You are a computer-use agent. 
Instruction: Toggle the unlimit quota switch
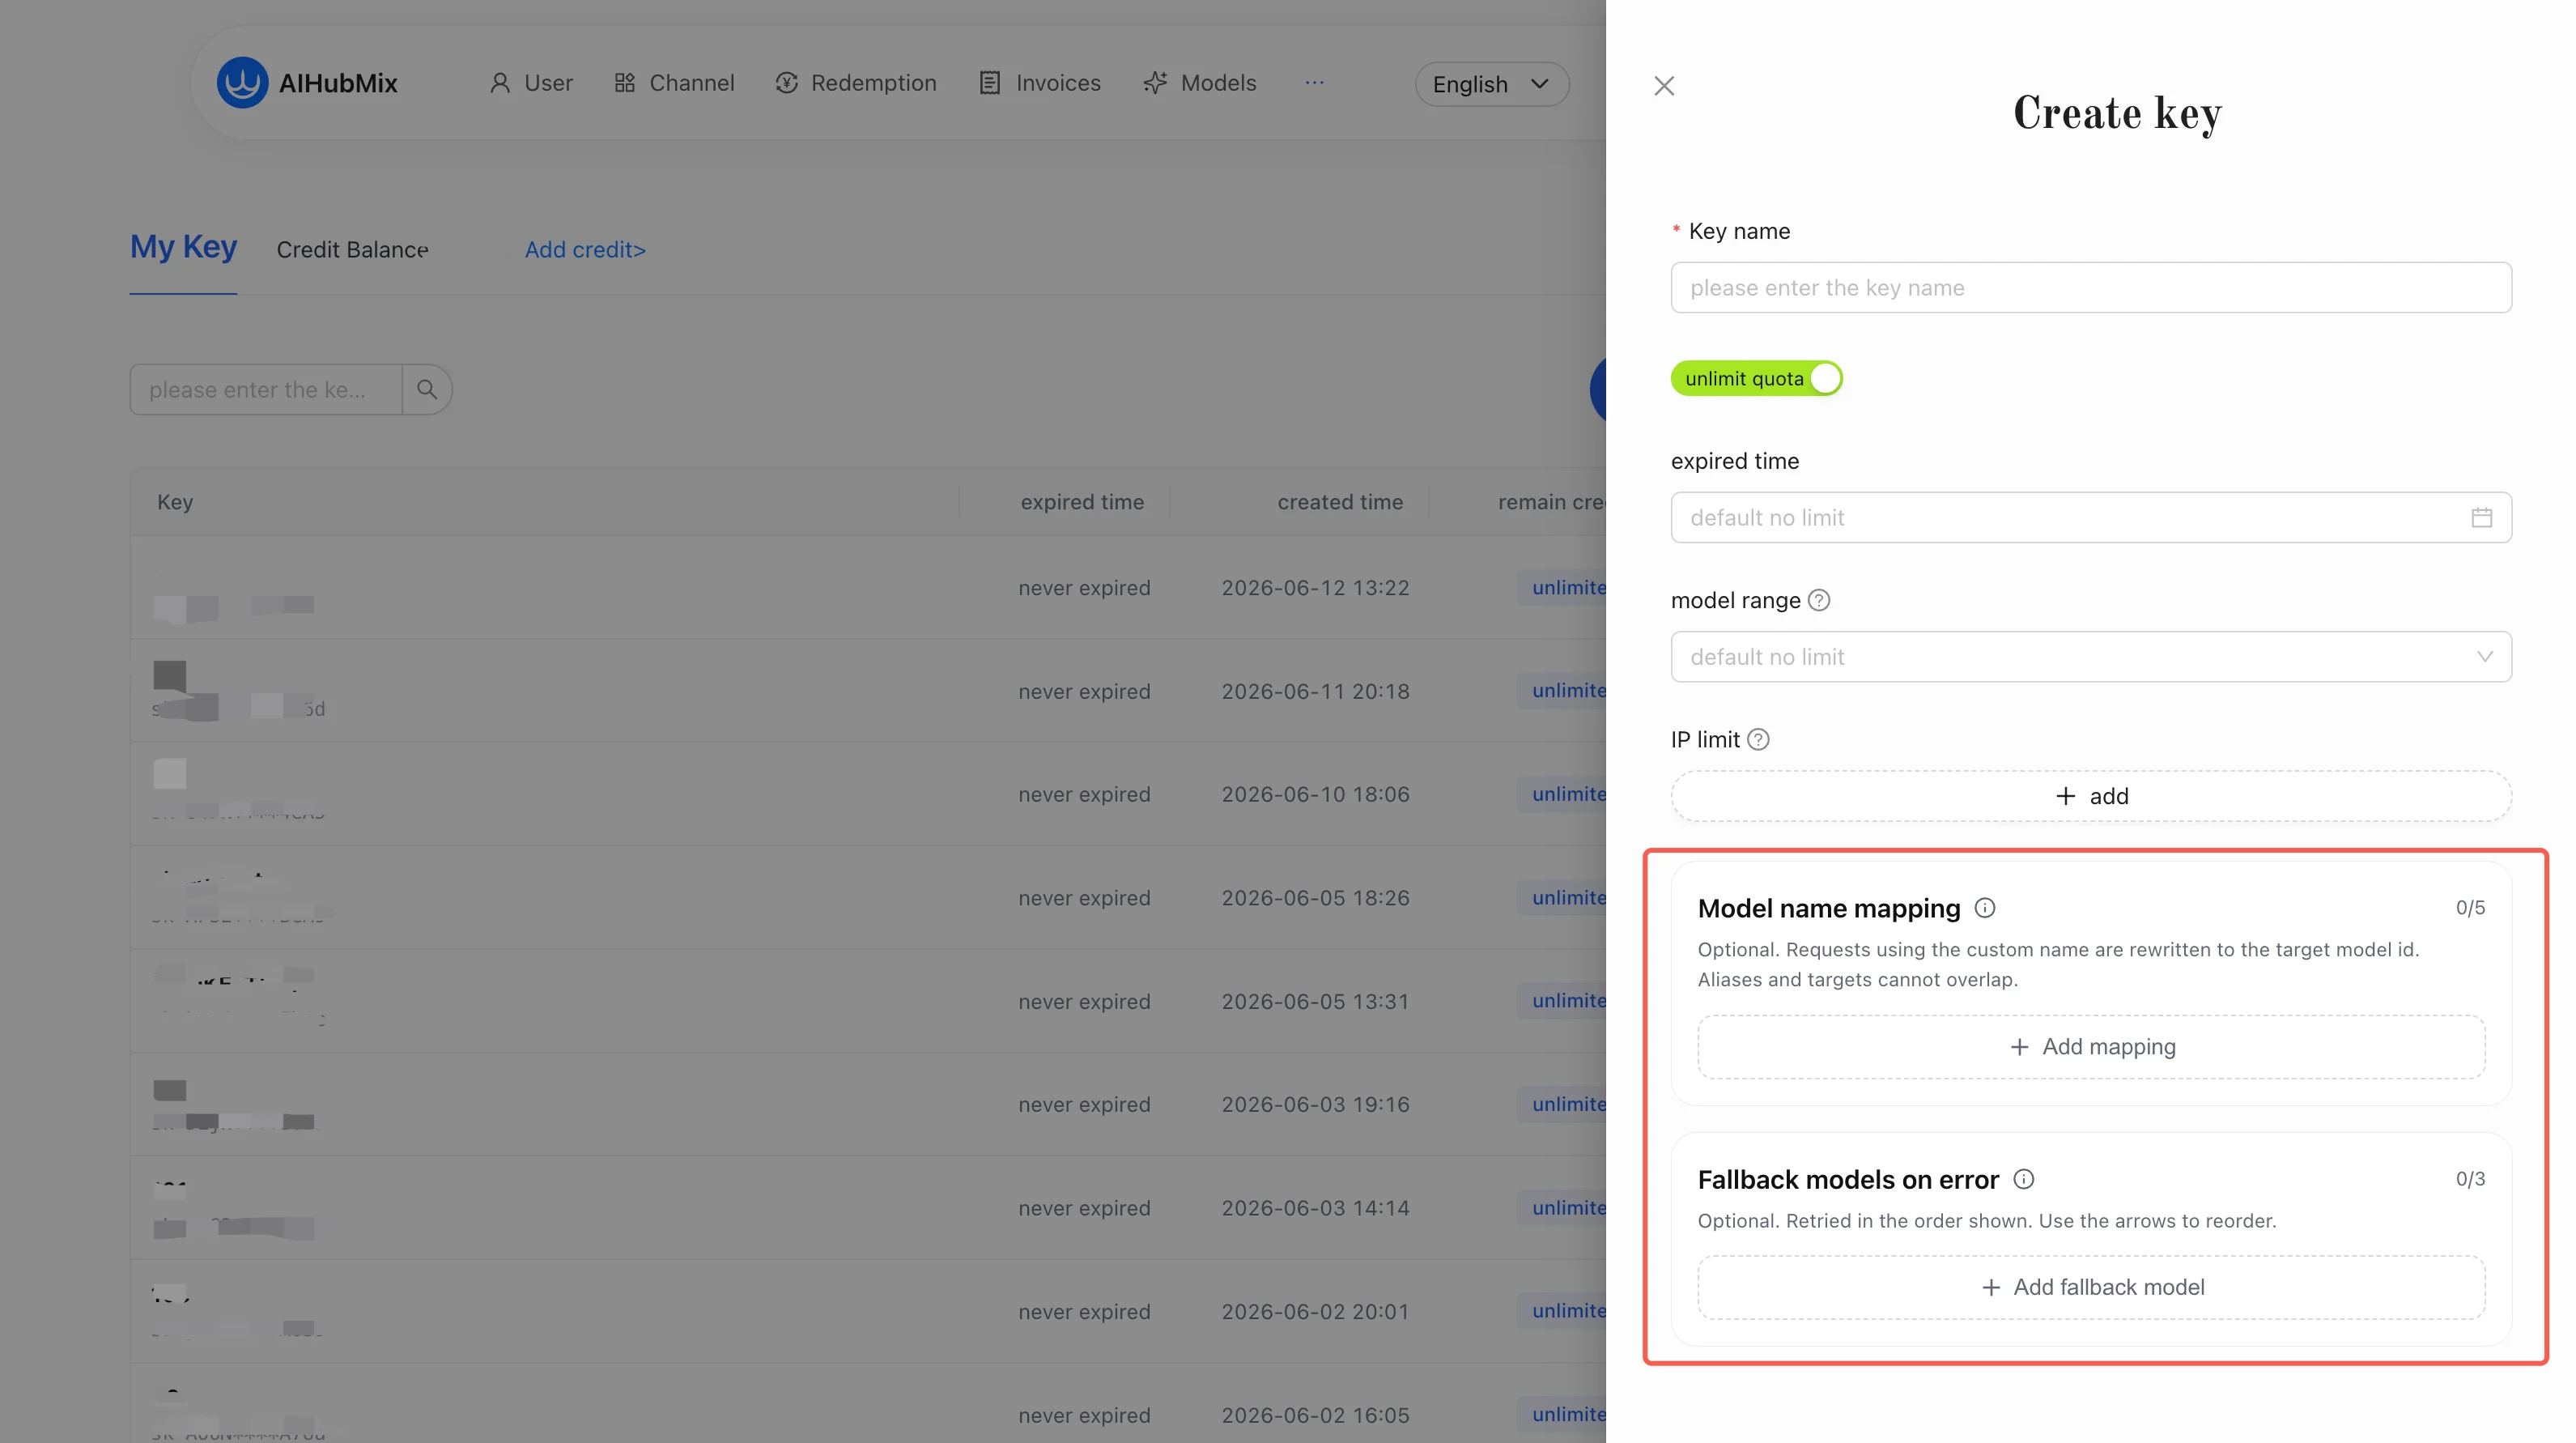(1757, 379)
